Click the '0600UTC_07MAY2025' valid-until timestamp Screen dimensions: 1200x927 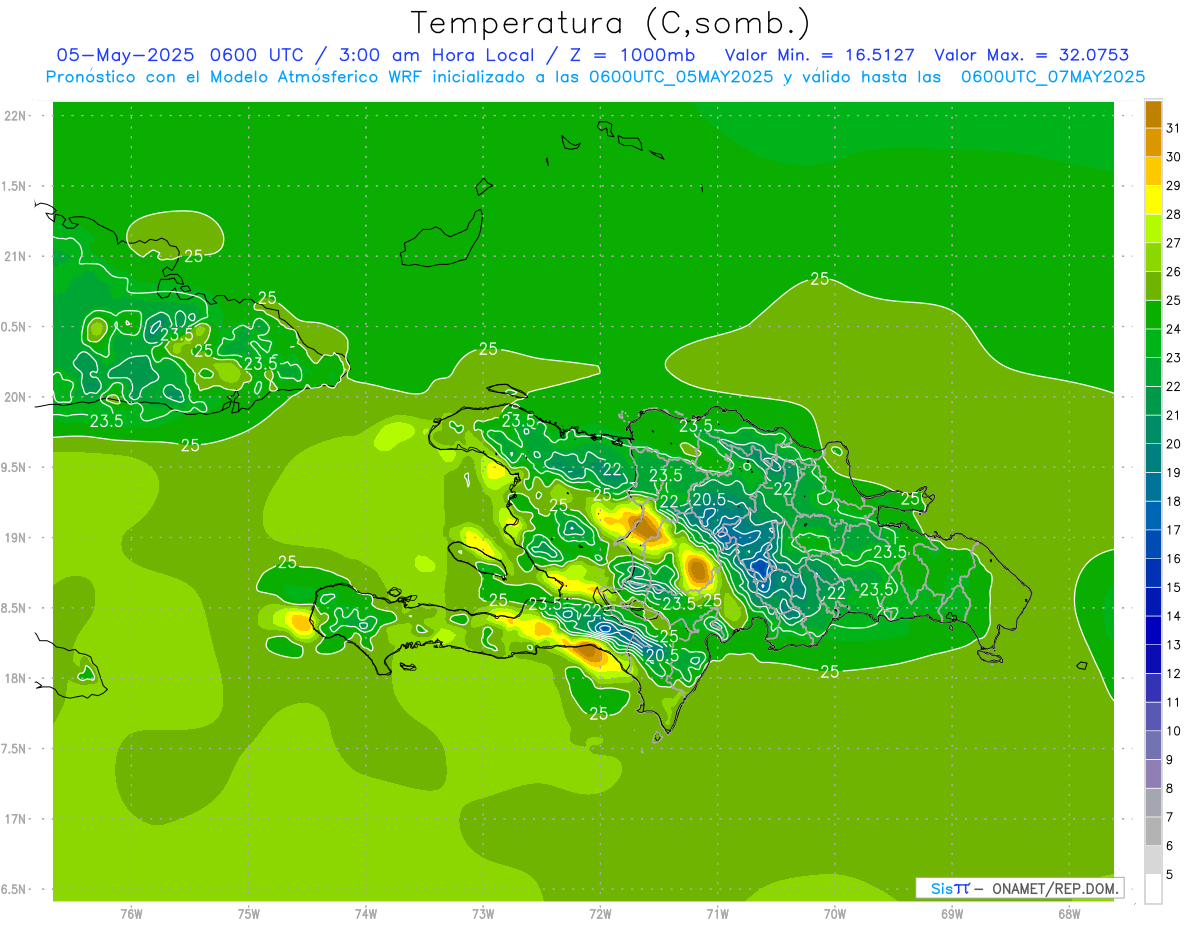pyautogui.click(x=1053, y=77)
